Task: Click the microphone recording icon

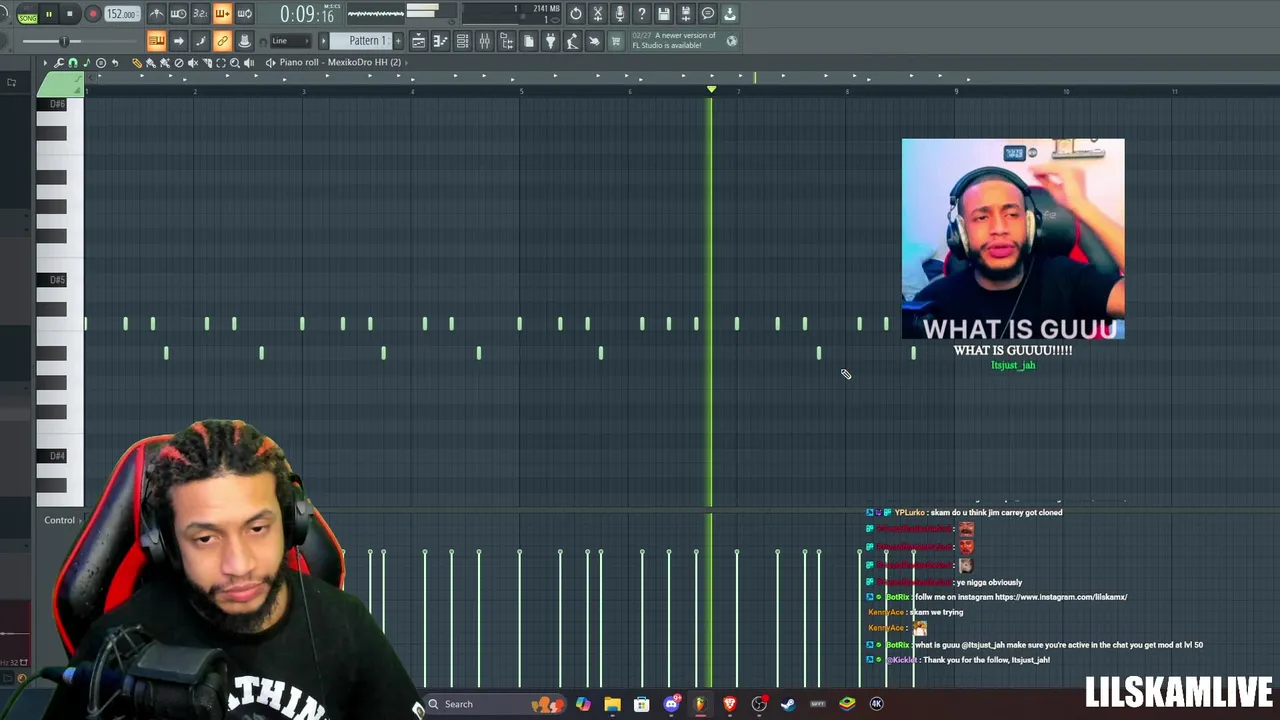Action: [620, 13]
